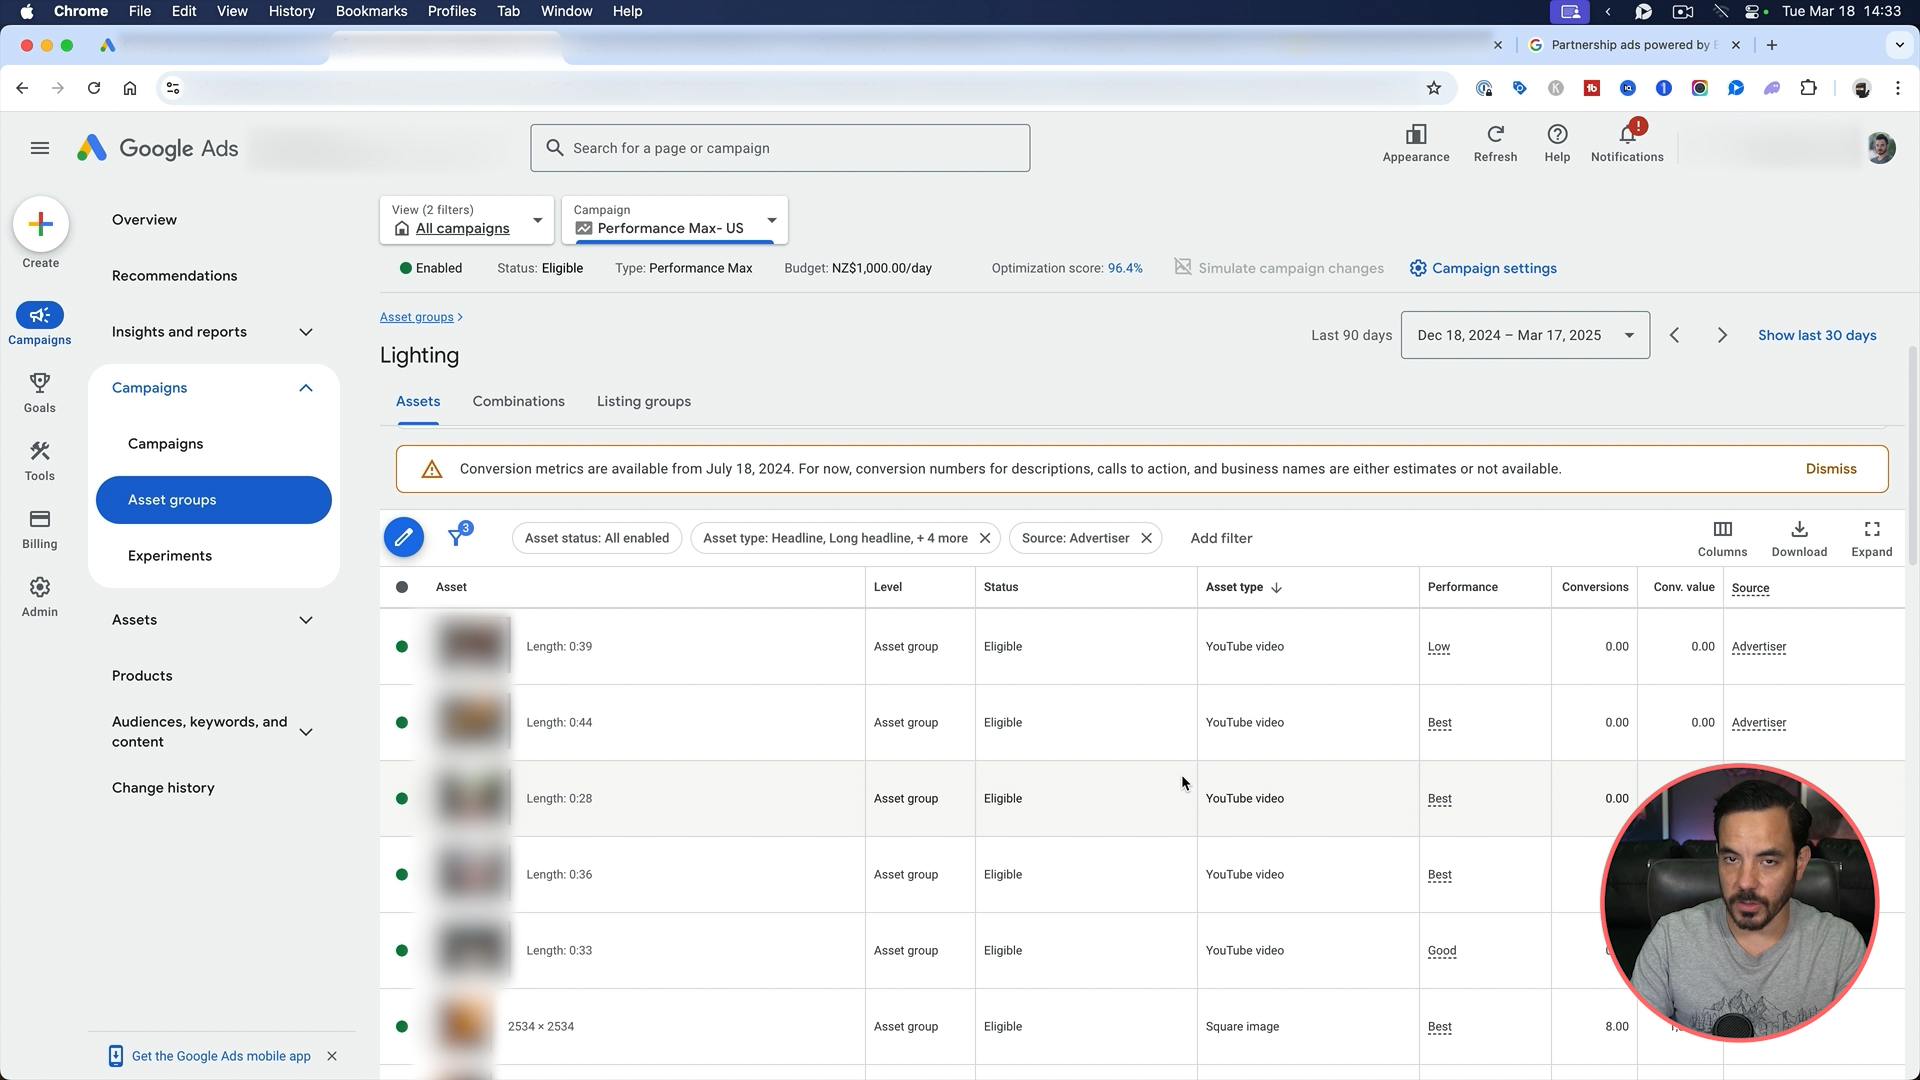The width and height of the screenshot is (1920, 1080).
Task: Click the blue edit pencil button
Action: point(404,538)
